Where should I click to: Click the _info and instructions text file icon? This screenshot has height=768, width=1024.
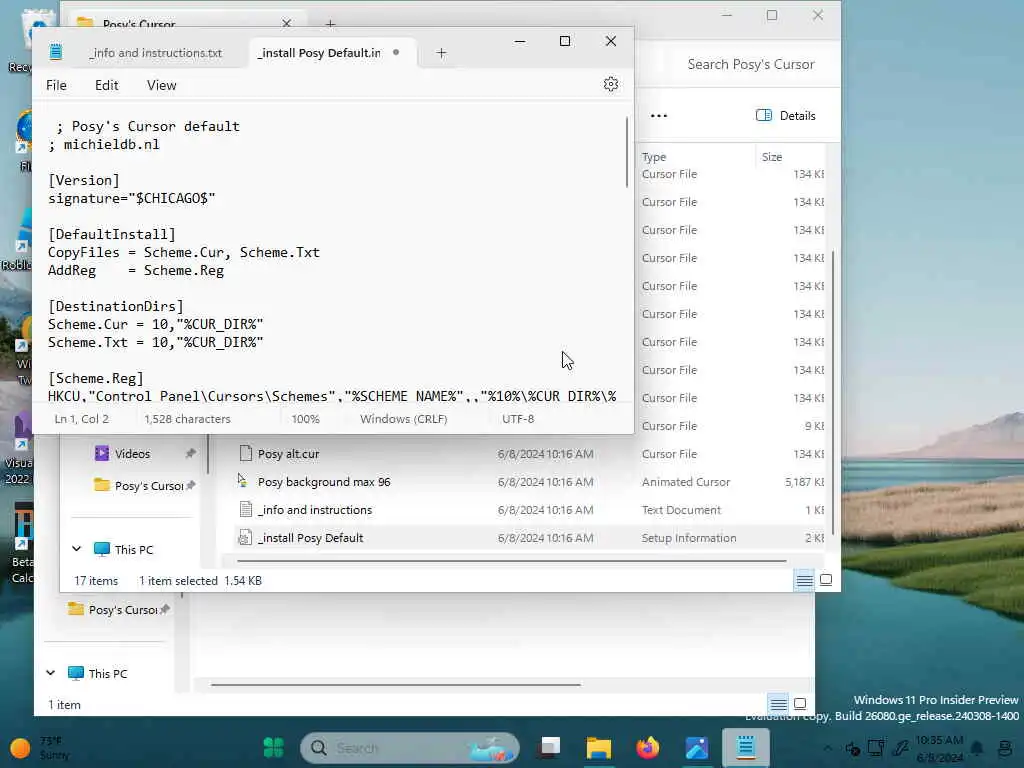click(x=246, y=509)
